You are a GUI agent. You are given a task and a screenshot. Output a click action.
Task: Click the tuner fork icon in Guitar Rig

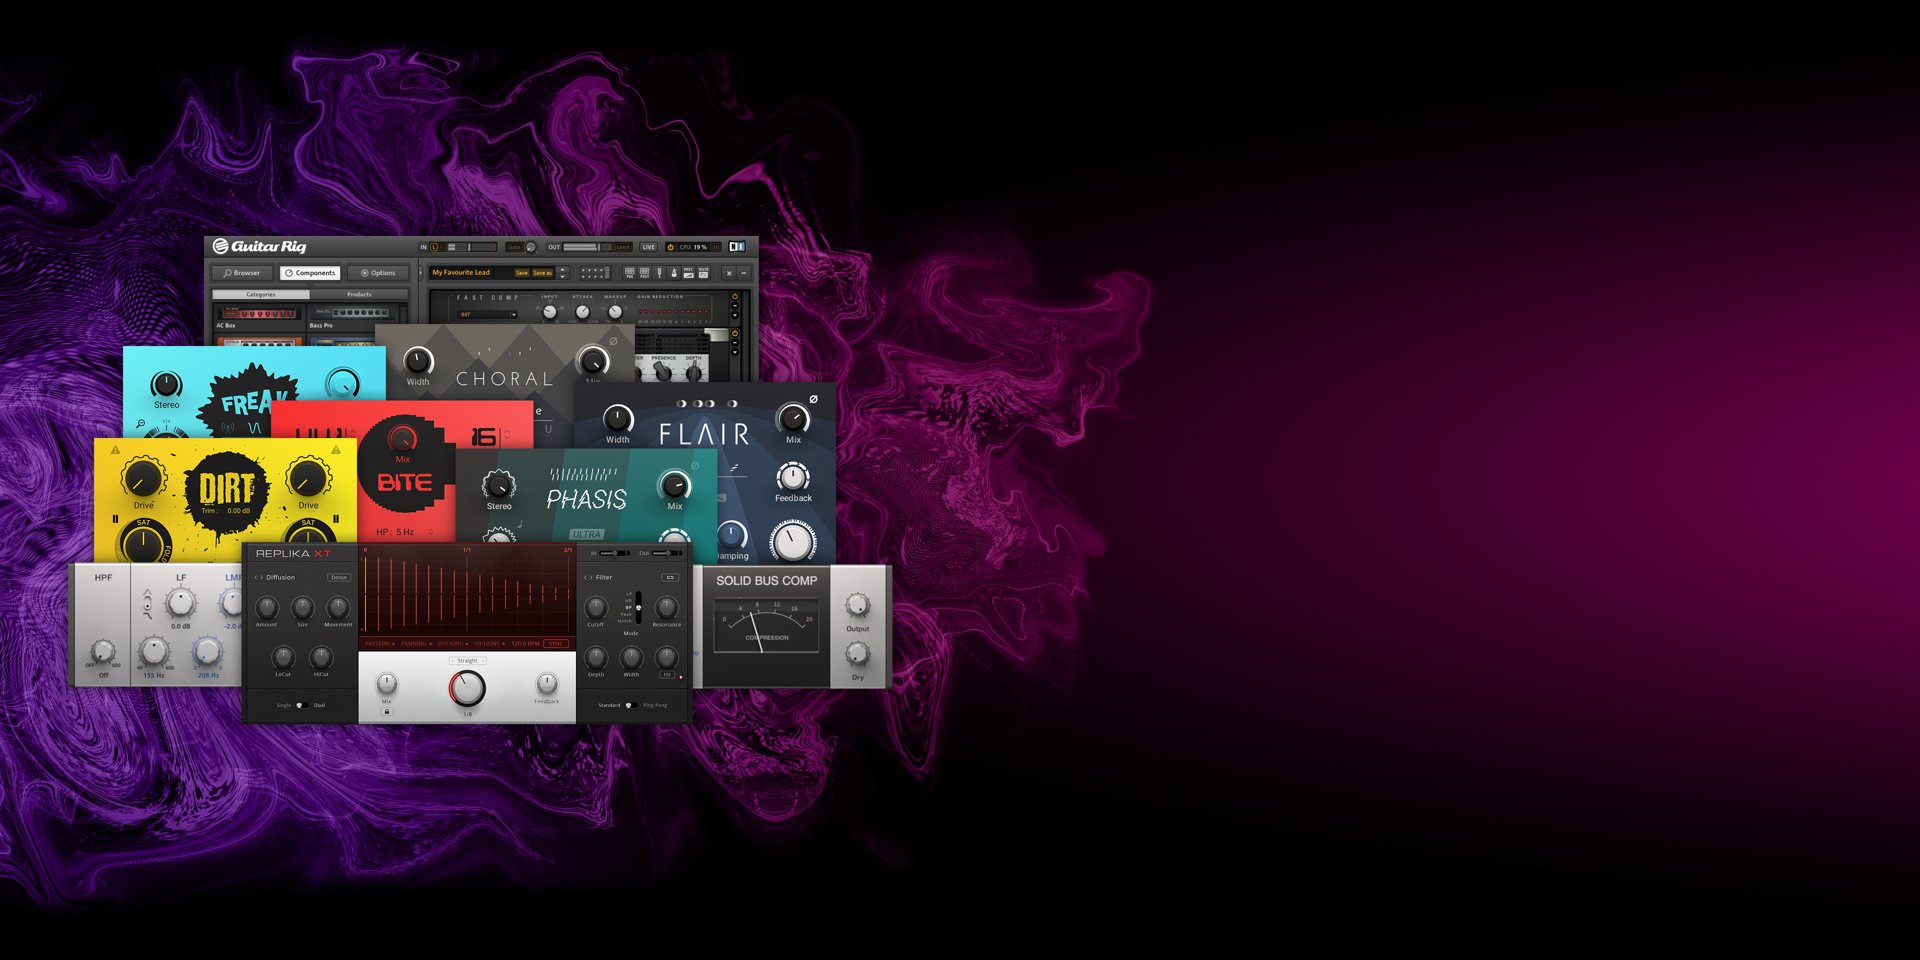(659, 273)
